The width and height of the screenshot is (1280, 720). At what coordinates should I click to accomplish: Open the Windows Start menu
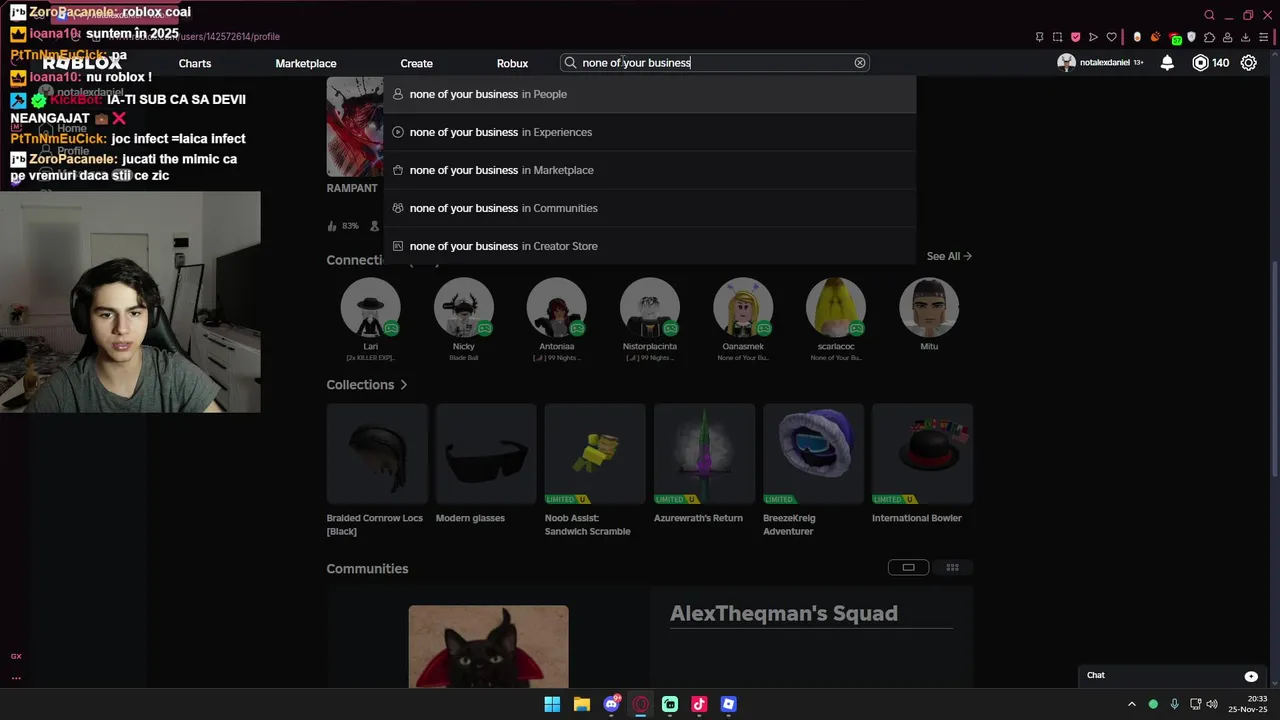552,704
